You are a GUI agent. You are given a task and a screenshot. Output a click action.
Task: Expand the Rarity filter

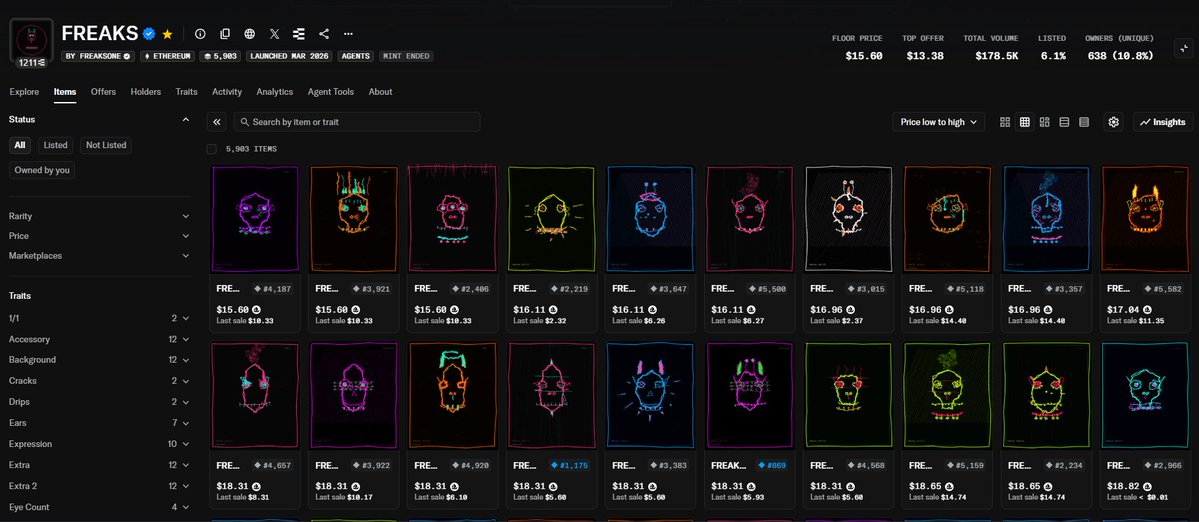(99, 216)
